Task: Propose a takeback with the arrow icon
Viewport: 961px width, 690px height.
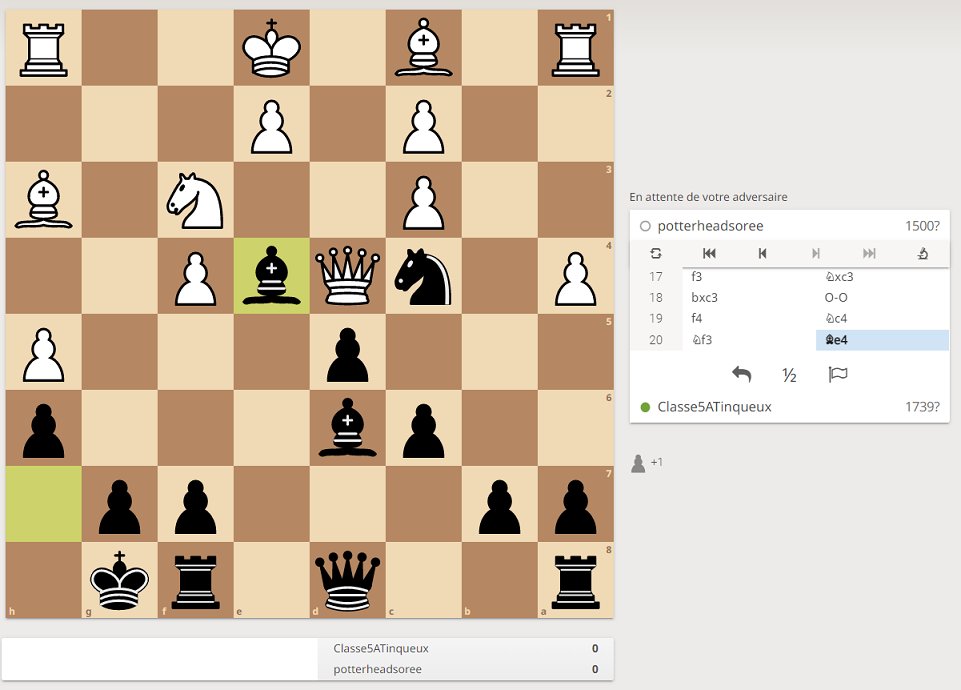Action: tap(740, 374)
